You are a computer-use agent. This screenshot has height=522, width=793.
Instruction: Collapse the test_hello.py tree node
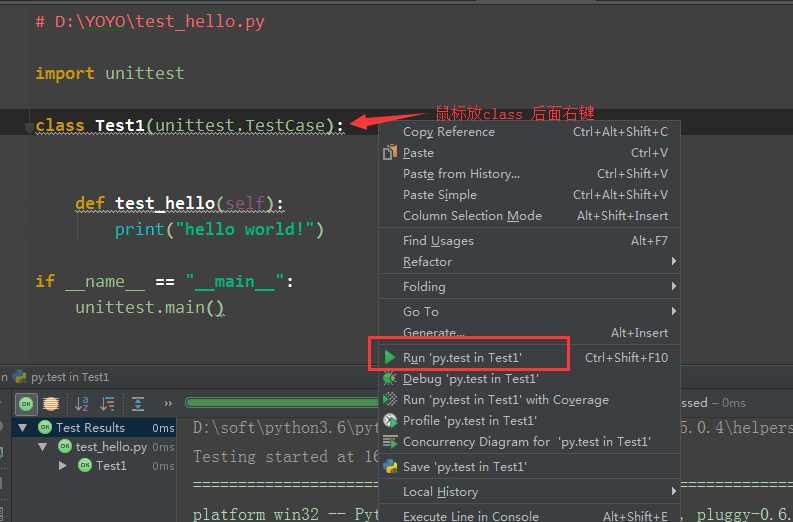[x=42, y=447]
